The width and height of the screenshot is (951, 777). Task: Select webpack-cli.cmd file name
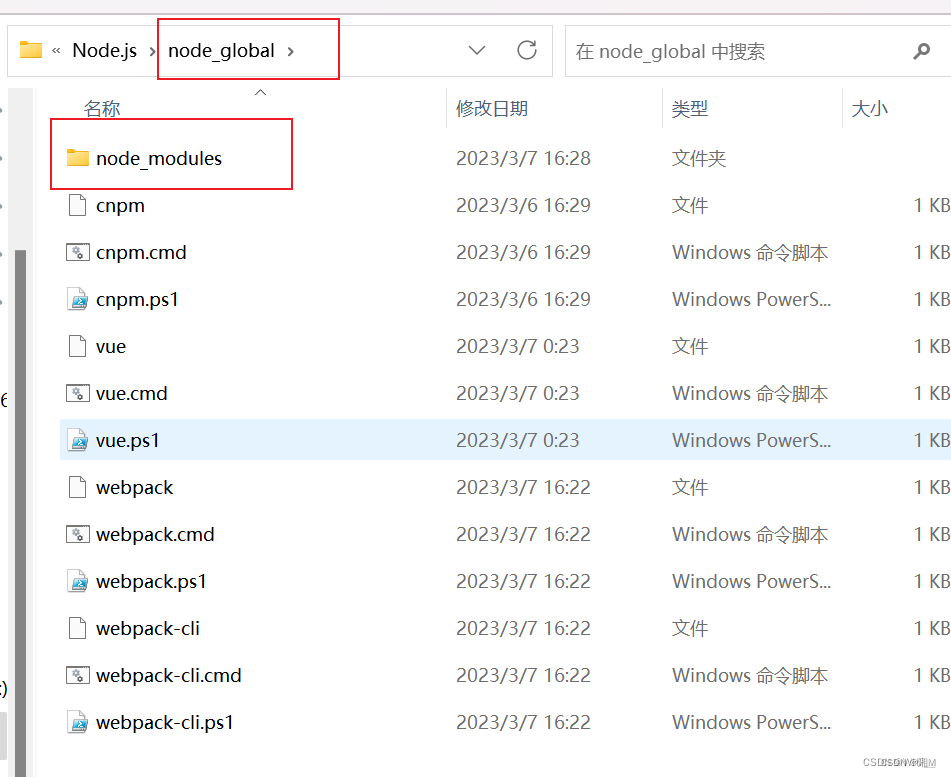[169, 676]
